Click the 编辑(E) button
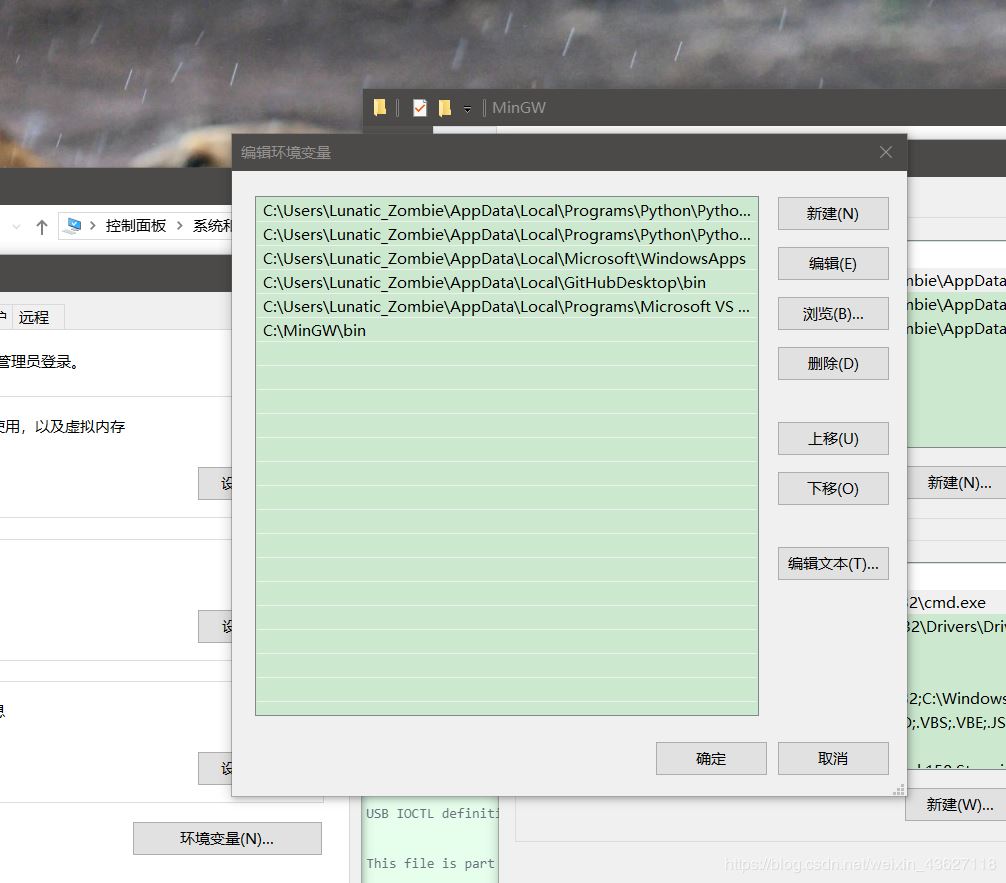The image size is (1006, 883). point(833,263)
